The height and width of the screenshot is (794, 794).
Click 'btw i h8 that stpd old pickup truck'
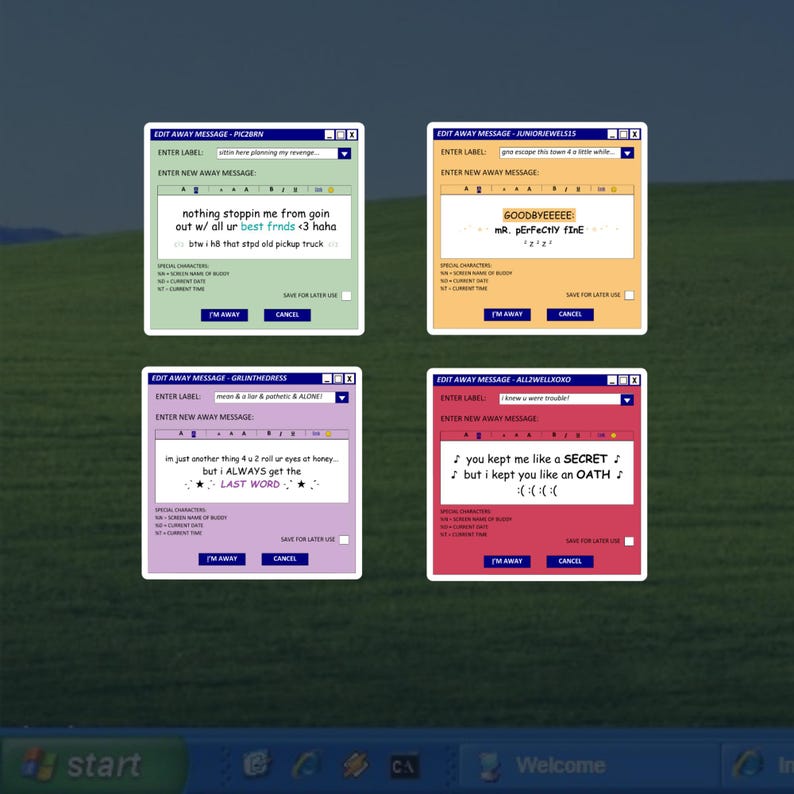[x=256, y=244]
